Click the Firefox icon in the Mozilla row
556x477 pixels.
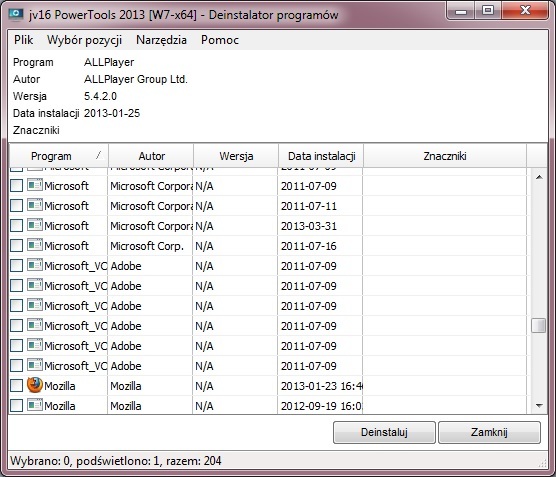(35, 385)
